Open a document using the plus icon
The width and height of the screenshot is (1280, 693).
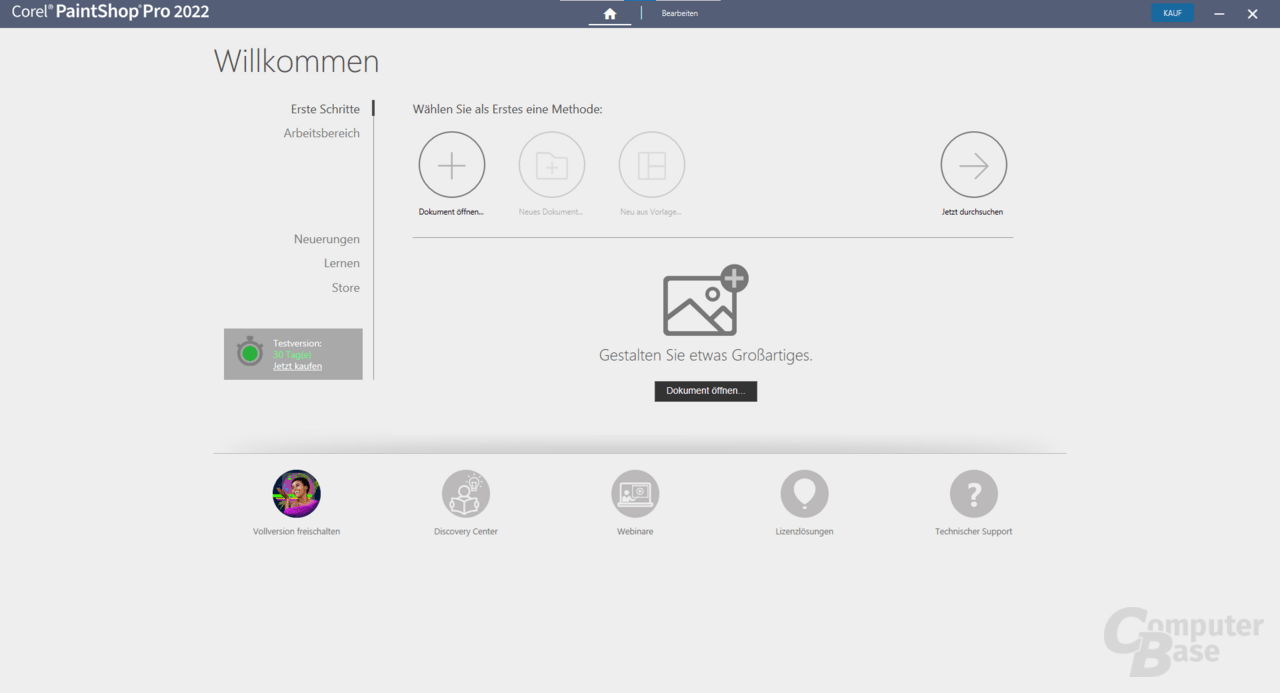[x=451, y=163]
